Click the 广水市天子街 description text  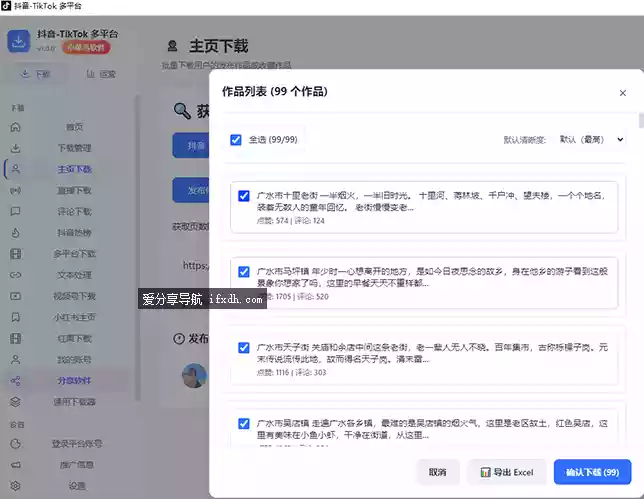pos(432,353)
